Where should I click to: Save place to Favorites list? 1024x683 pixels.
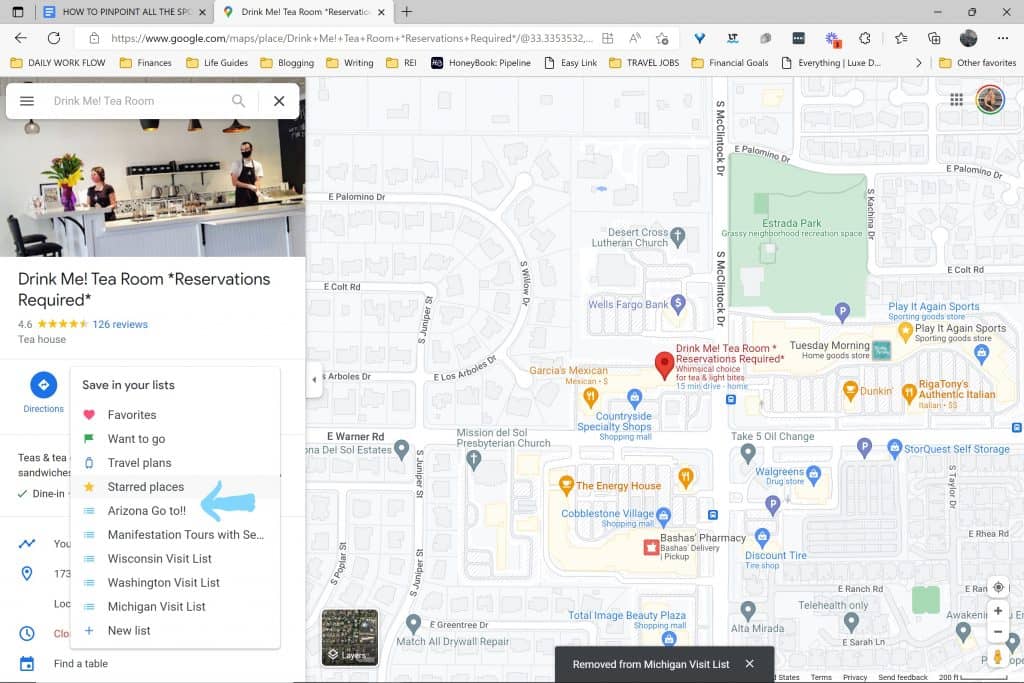[174, 415]
